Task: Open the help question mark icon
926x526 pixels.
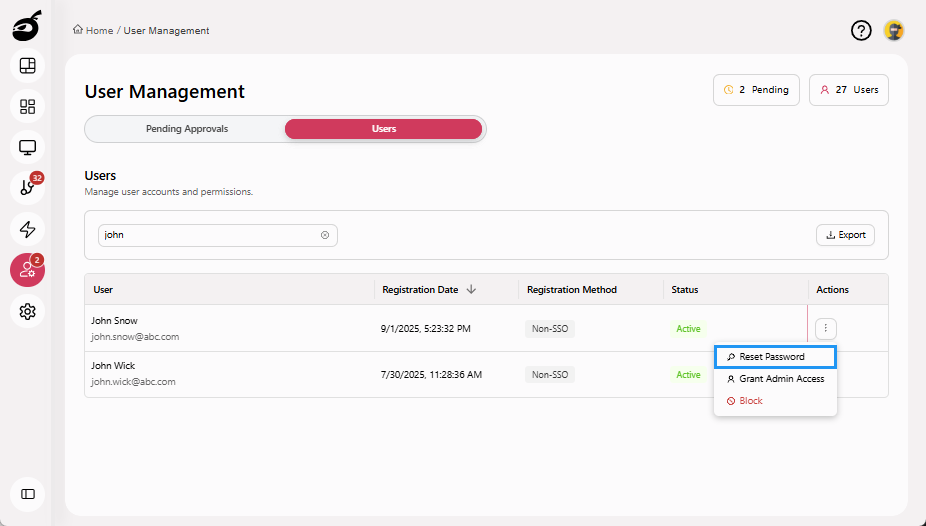Action: tap(861, 31)
